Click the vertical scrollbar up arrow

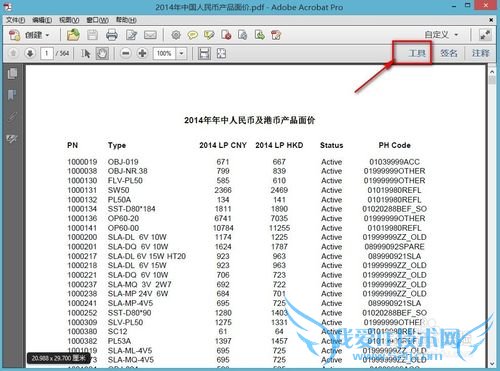tap(492, 71)
